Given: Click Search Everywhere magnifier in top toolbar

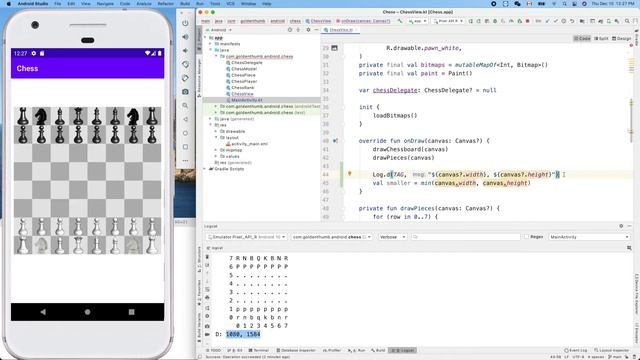Looking at the screenshot, I should click(627, 21).
